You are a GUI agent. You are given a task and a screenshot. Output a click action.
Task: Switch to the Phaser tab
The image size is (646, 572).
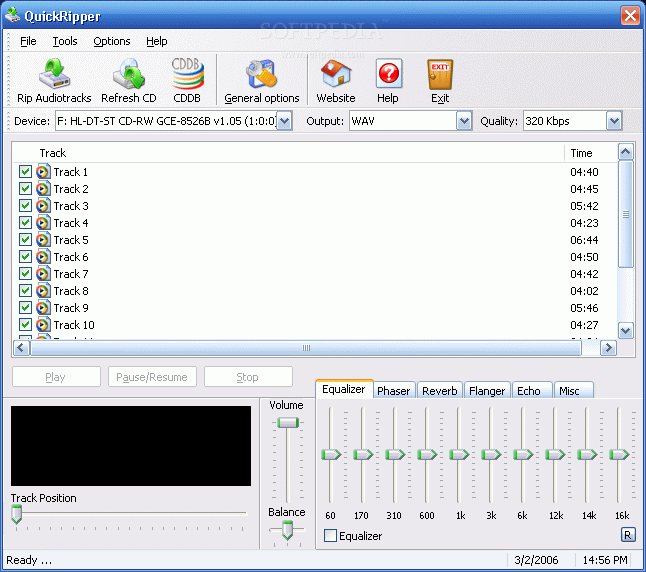tap(393, 390)
